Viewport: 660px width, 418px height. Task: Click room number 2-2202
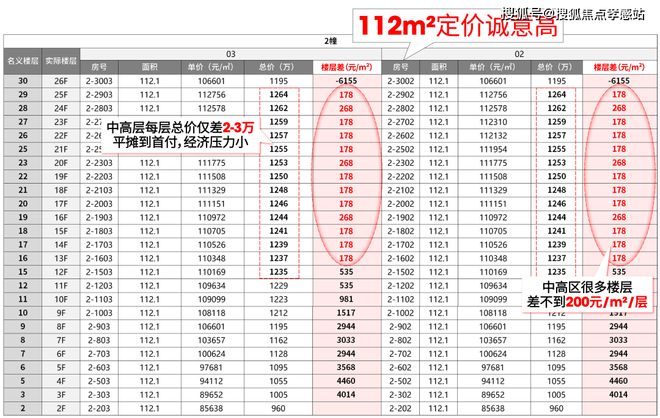tap(401, 176)
